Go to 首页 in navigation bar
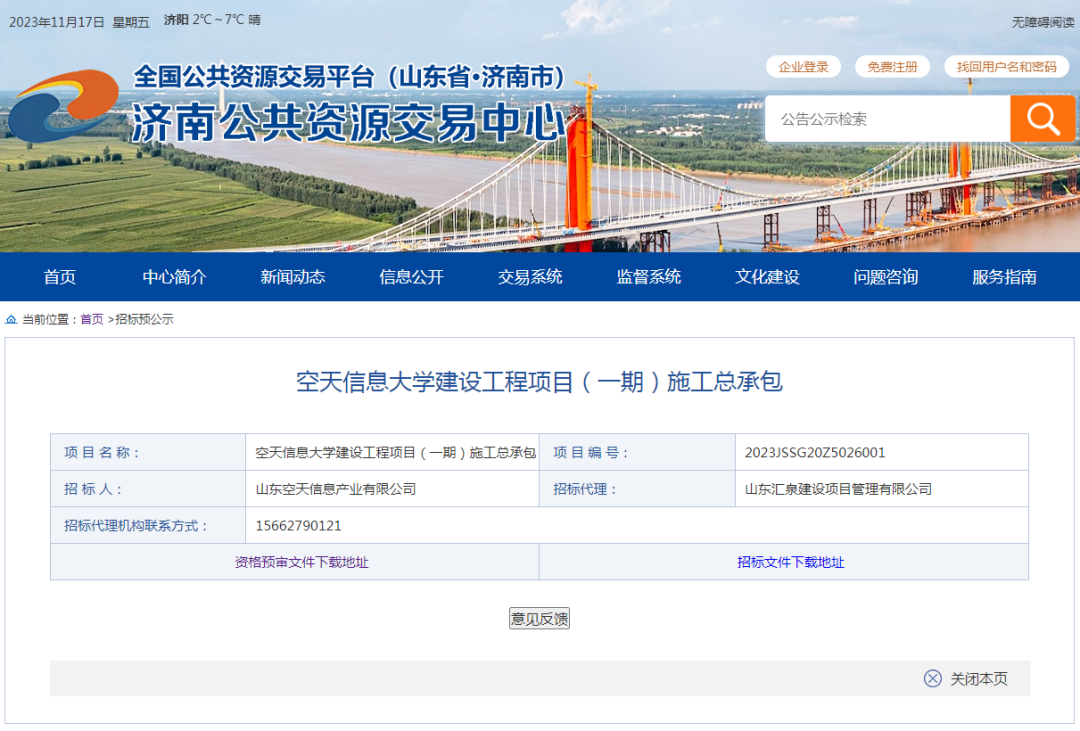Screen dimensions: 1080x731 tap(59, 277)
